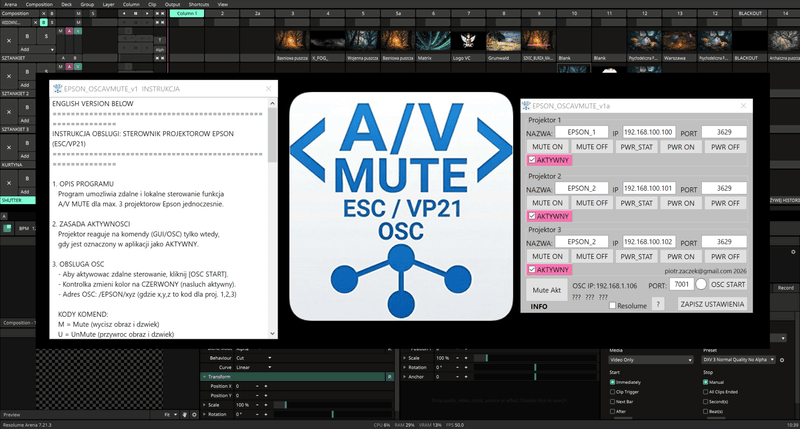Screen dimensions: 800x429
Task: Open the Curve Linear dropdown
Action: [254, 367]
